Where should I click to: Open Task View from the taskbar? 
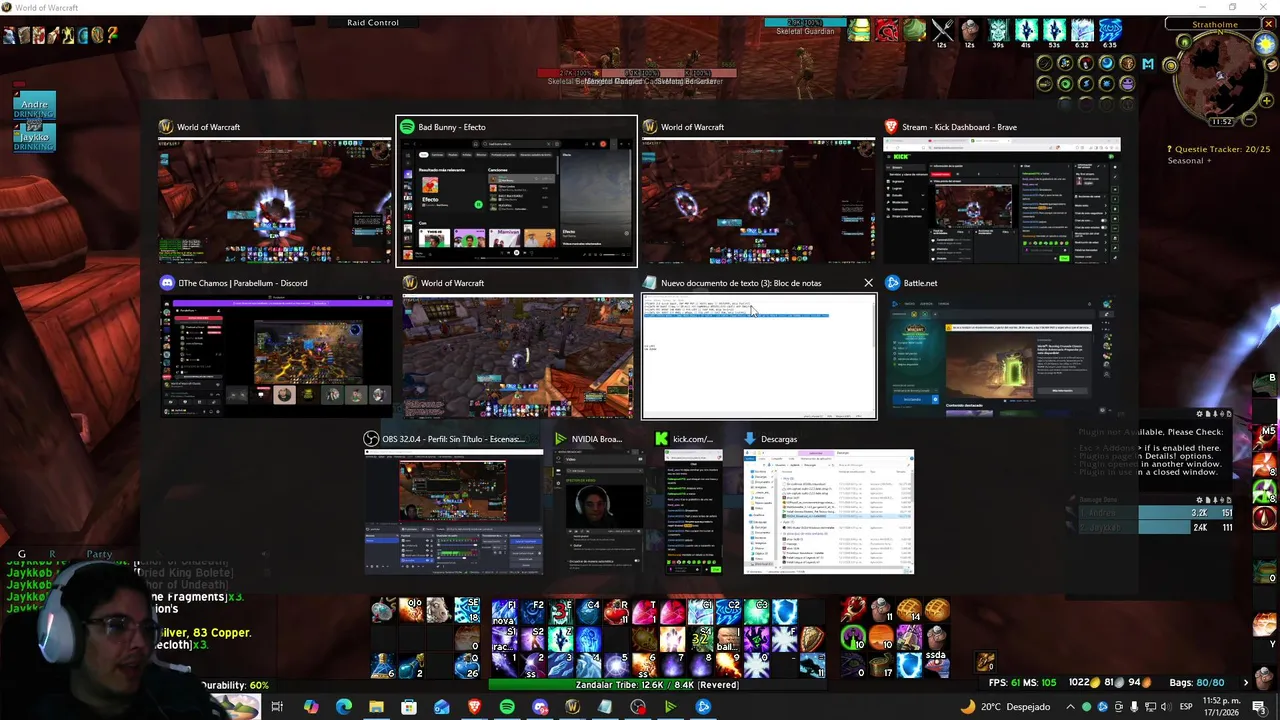(277, 707)
